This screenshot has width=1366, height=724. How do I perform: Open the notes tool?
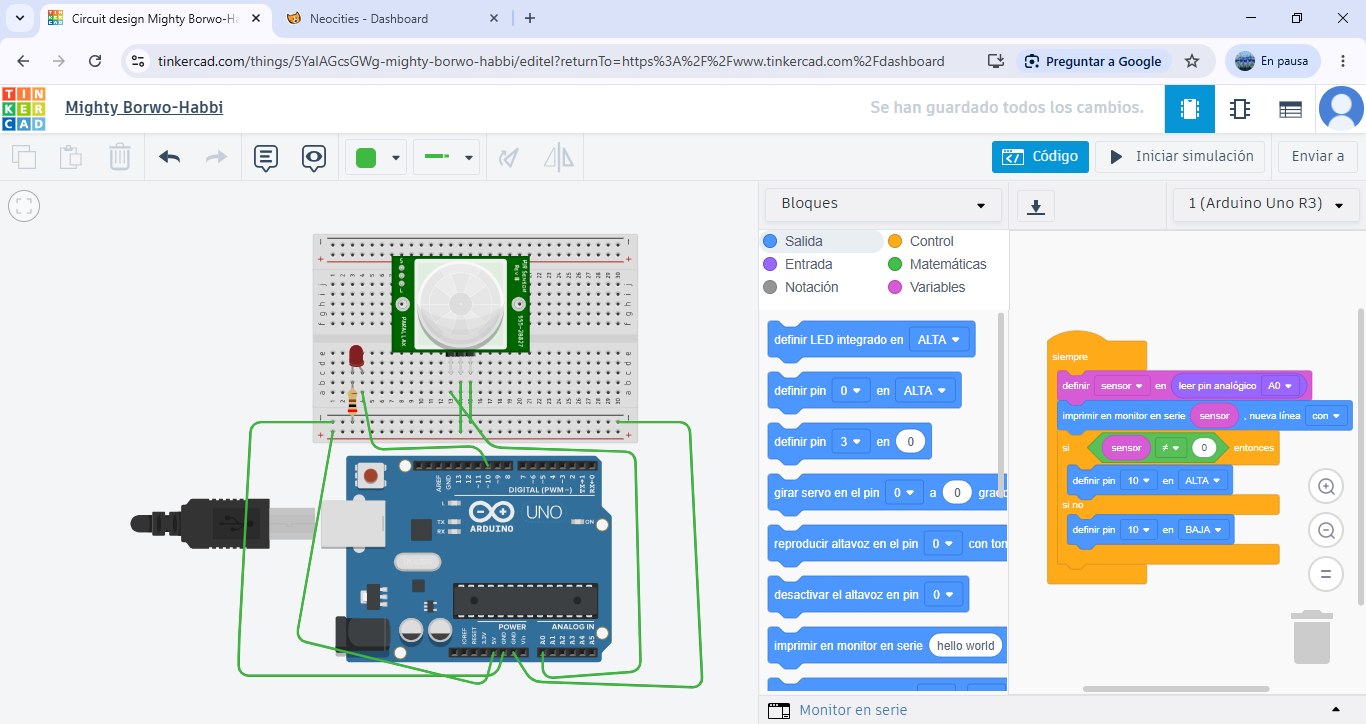pos(265,157)
